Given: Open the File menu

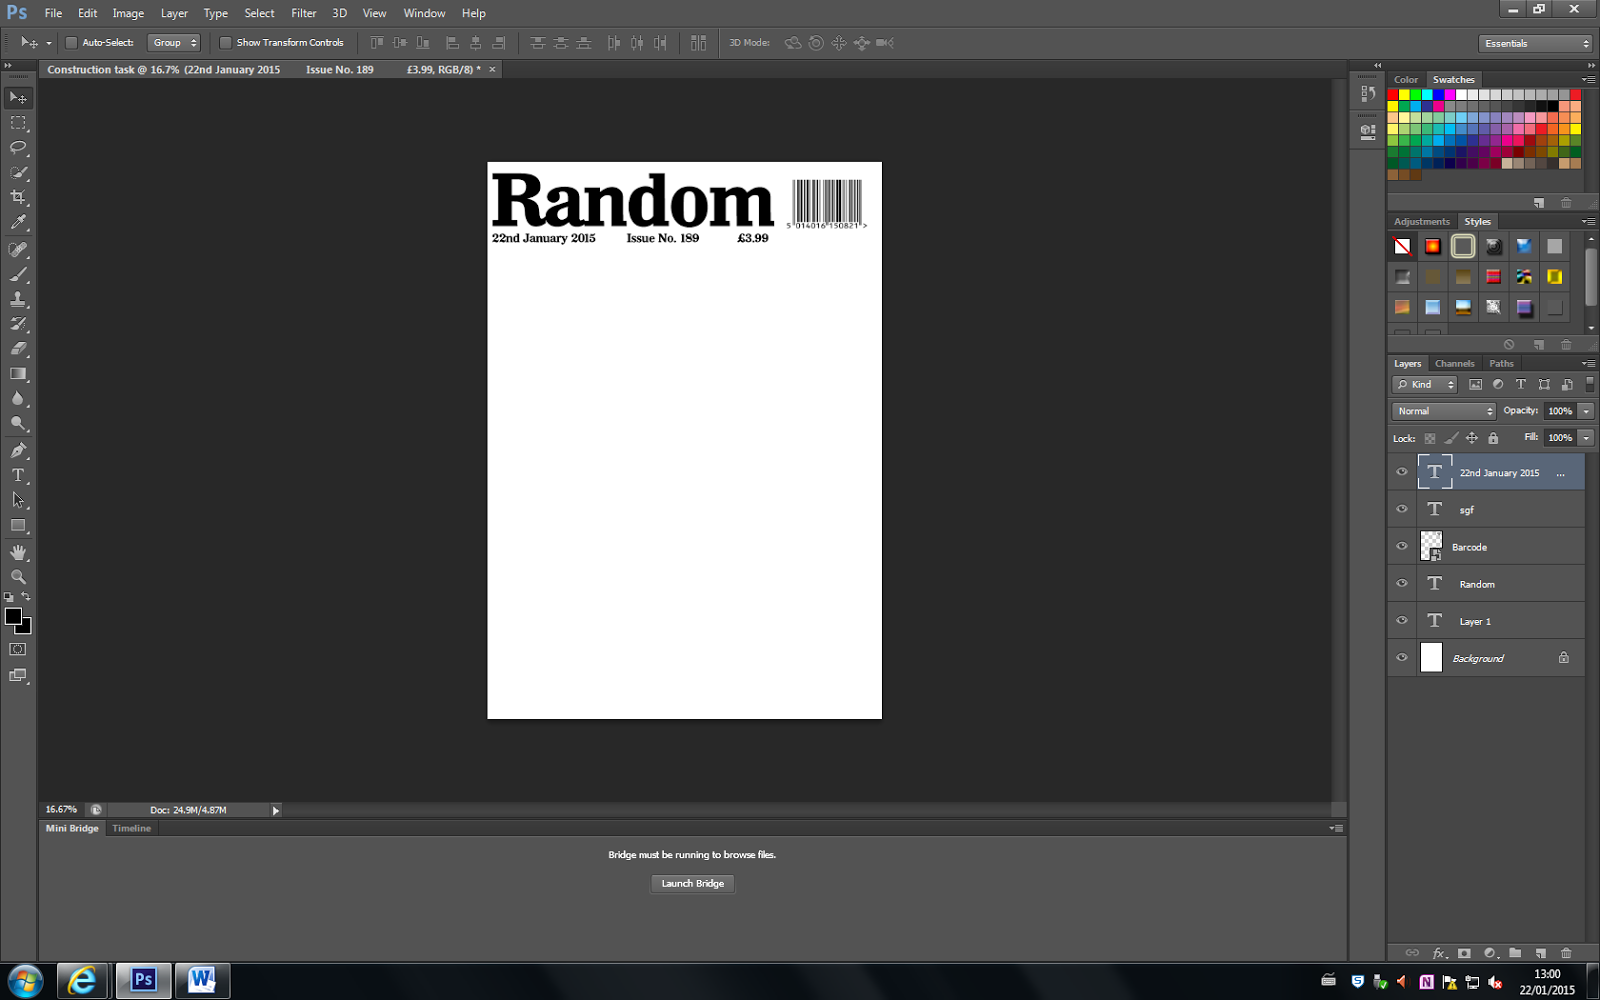Looking at the screenshot, I should tap(53, 13).
